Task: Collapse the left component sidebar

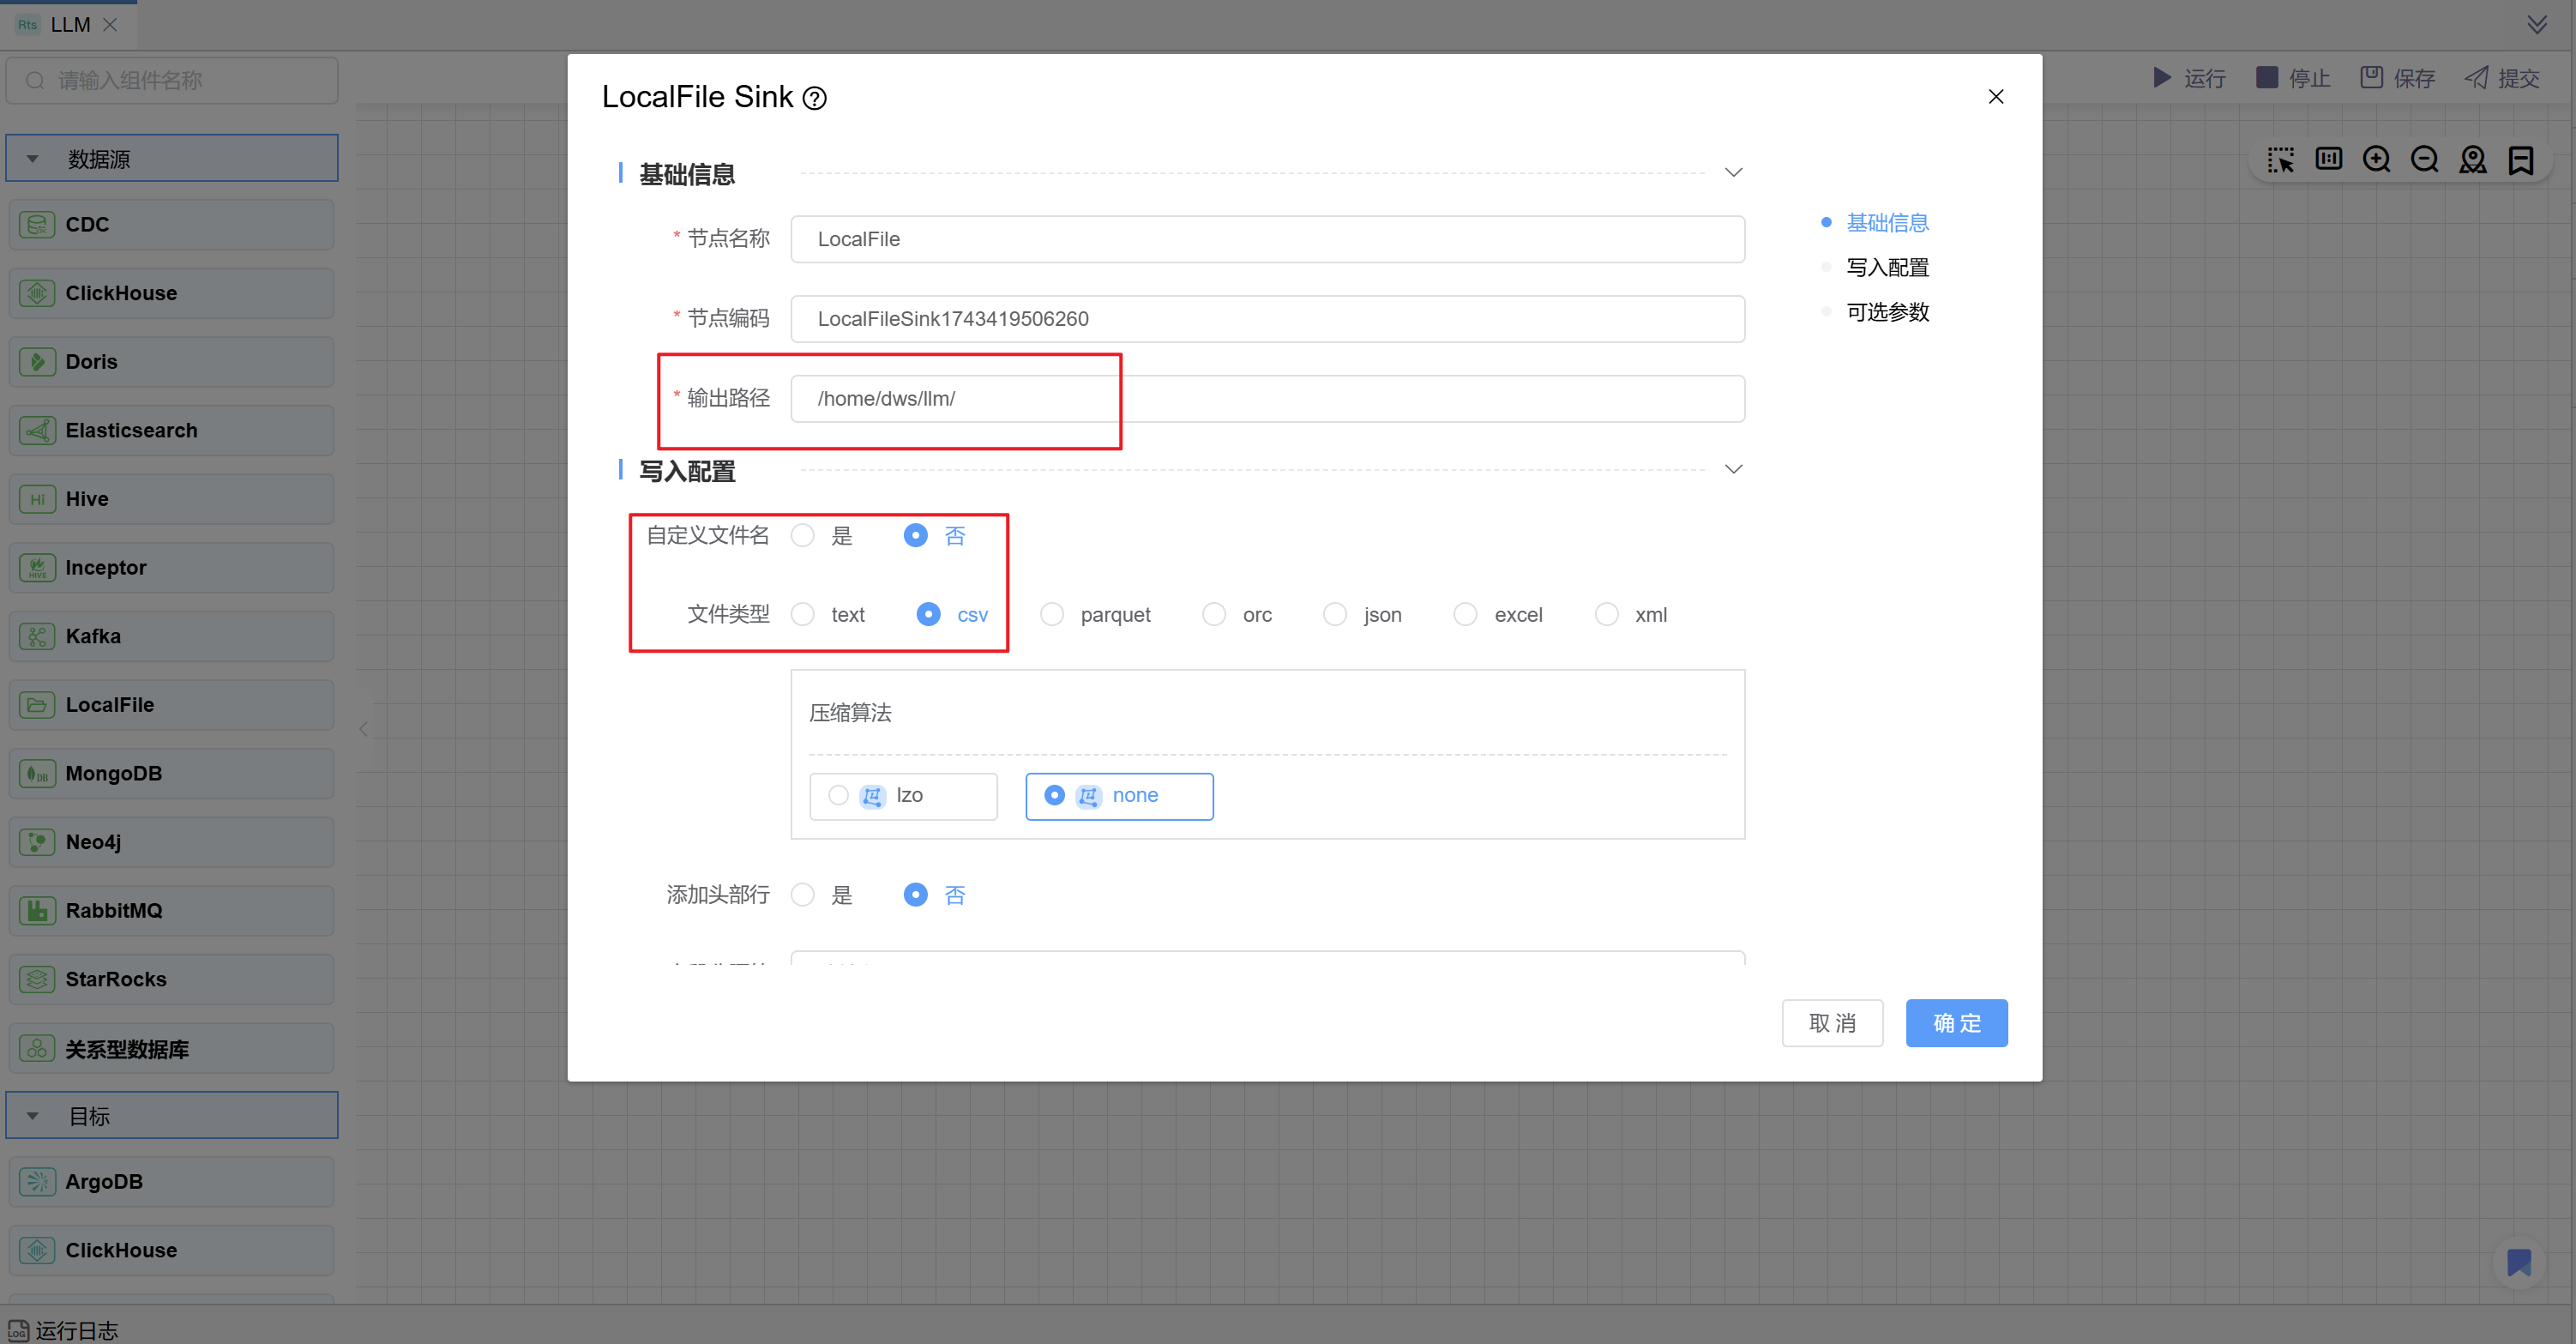Action: (x=364, y=729)
